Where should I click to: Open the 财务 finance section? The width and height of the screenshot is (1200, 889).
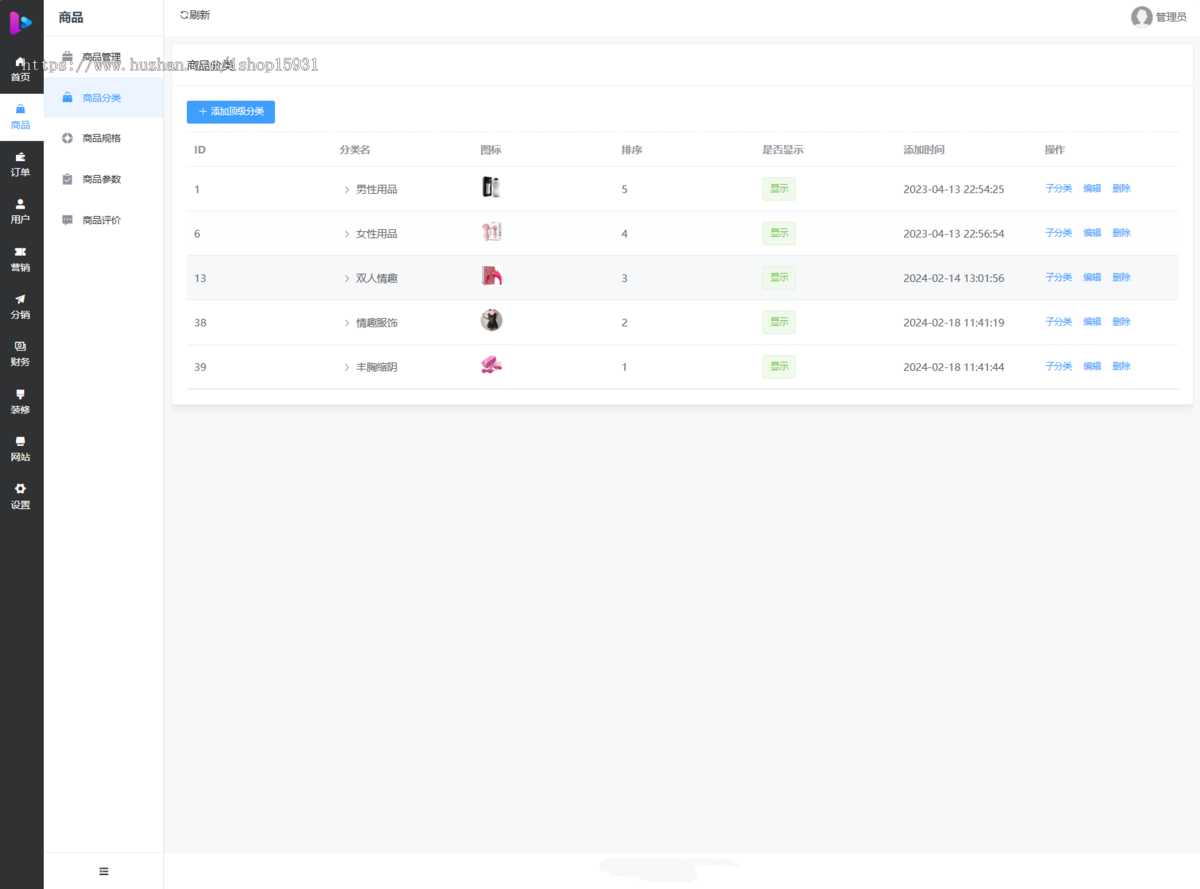tap(21, 354)
